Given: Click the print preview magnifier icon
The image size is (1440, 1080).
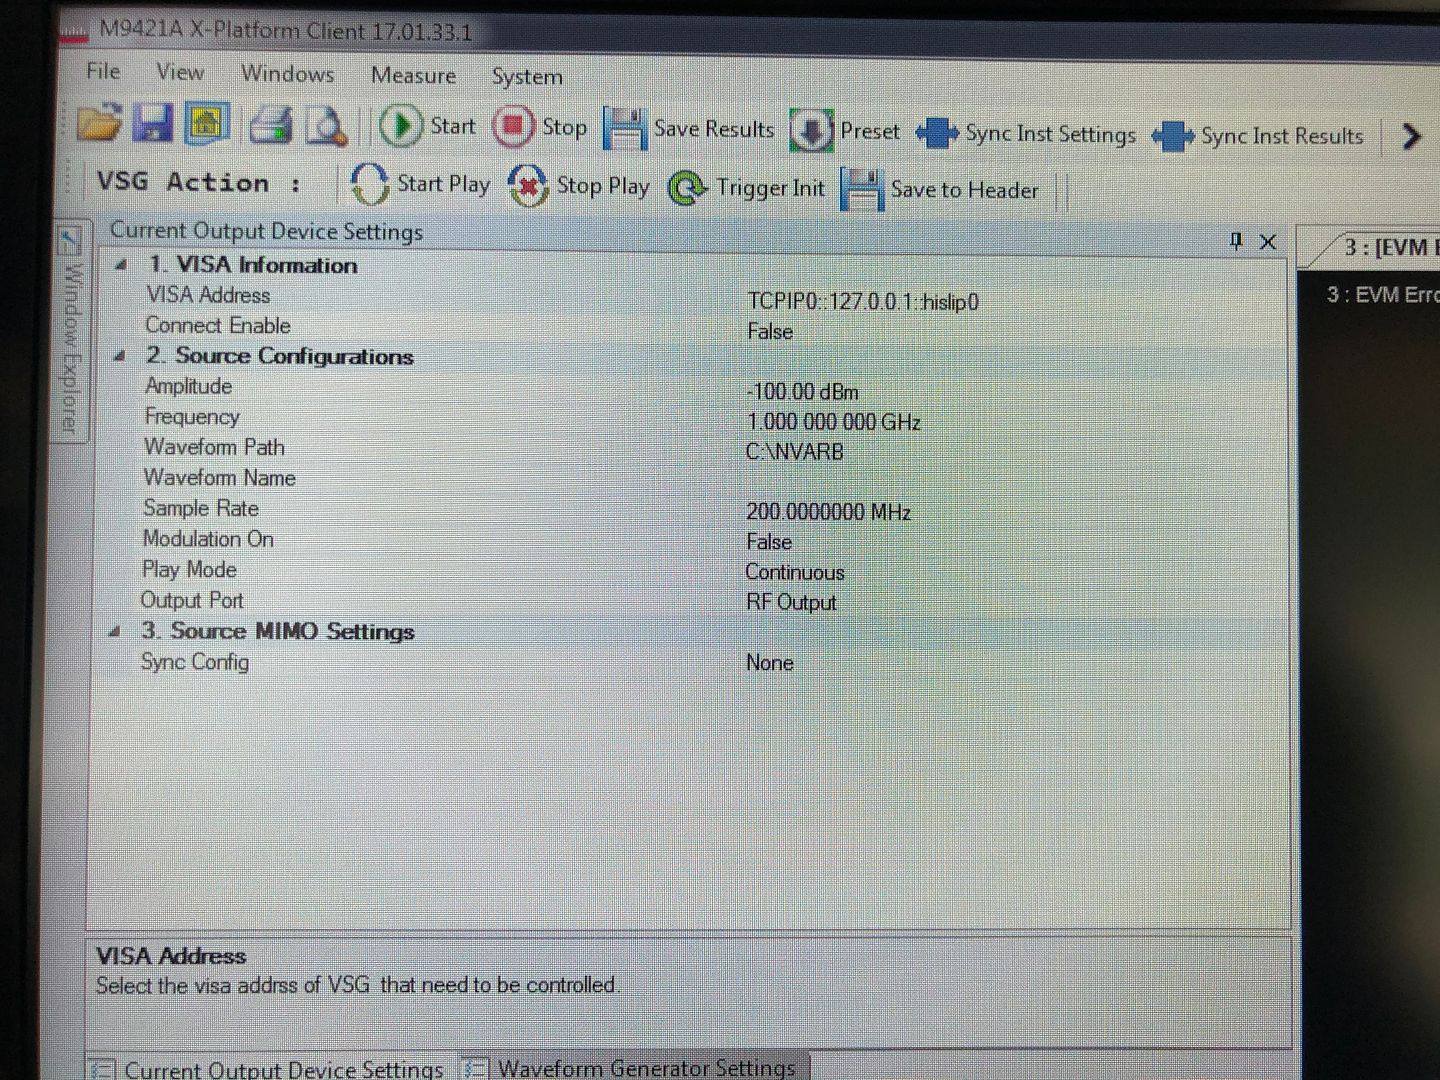Looking at the screenshot, I should coord(326,127).
